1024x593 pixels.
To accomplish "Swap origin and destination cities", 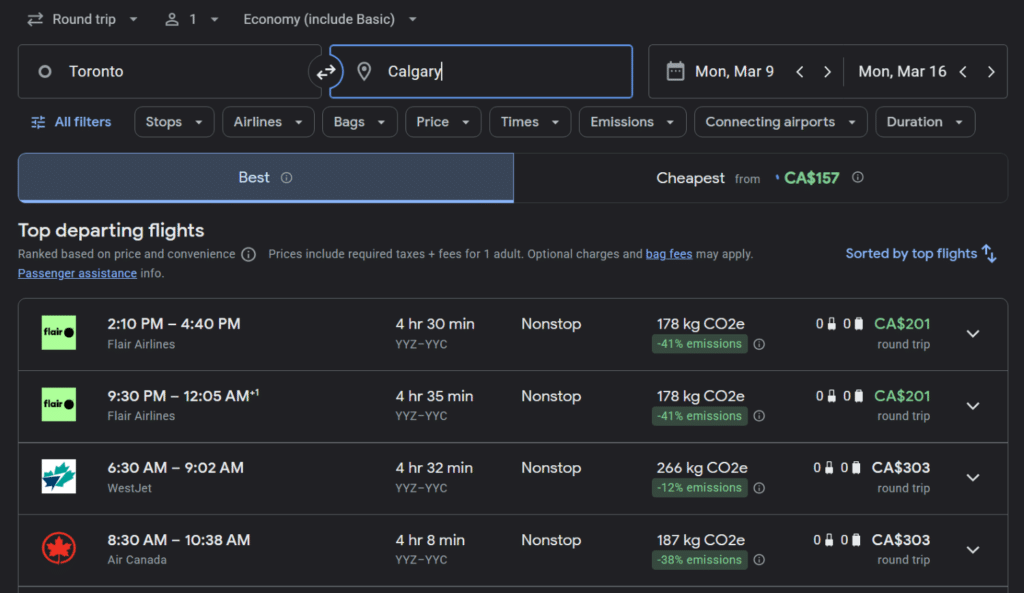I will coord(325,72).
